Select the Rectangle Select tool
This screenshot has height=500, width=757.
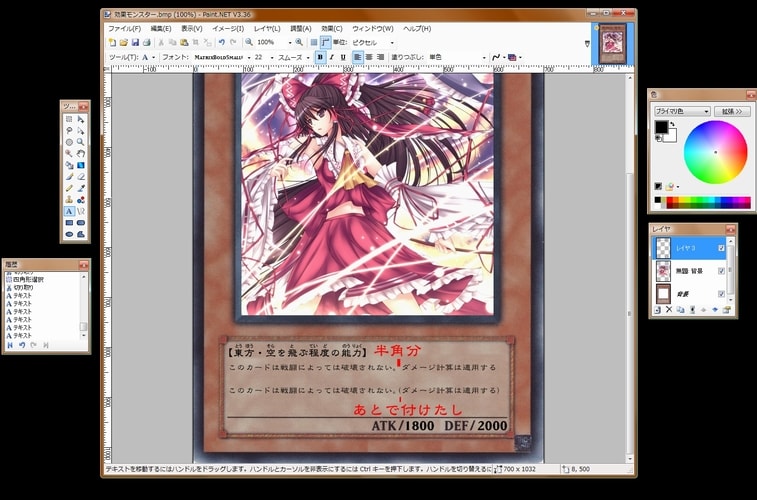(x=69, y=119)
